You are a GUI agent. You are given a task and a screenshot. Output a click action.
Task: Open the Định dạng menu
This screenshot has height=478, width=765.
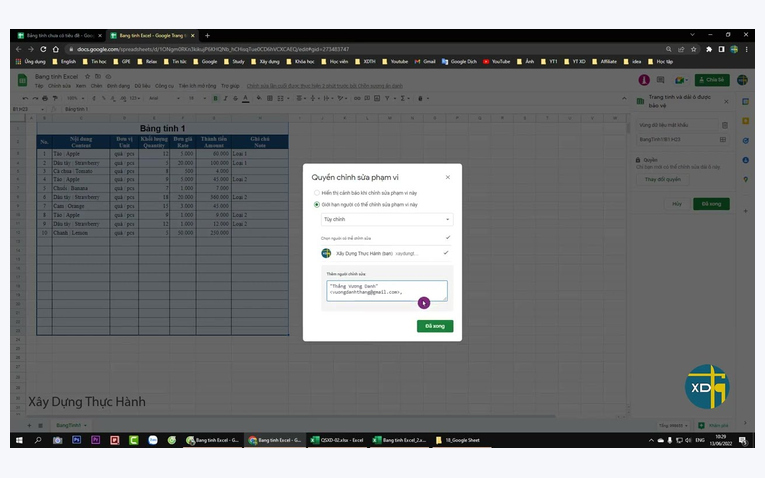pos(118,86)
